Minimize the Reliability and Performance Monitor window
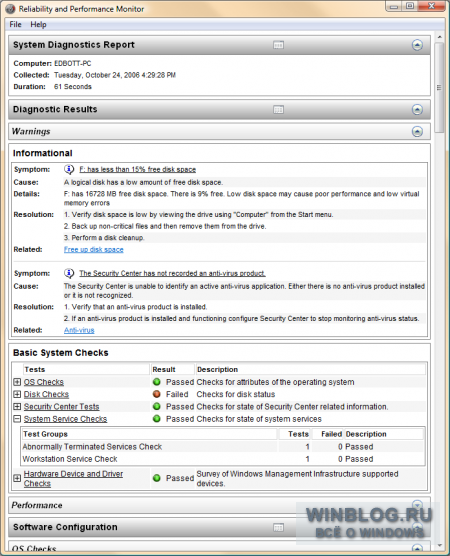450x556 pixels. pyautogui.click(x=394, y=6)
